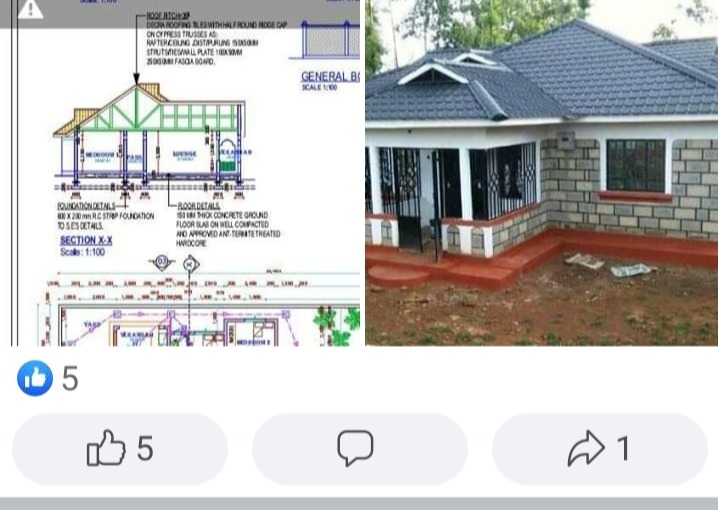The image size is (718, 510).
Task: Click the blue like reaction icon
Action: point(35,378)
